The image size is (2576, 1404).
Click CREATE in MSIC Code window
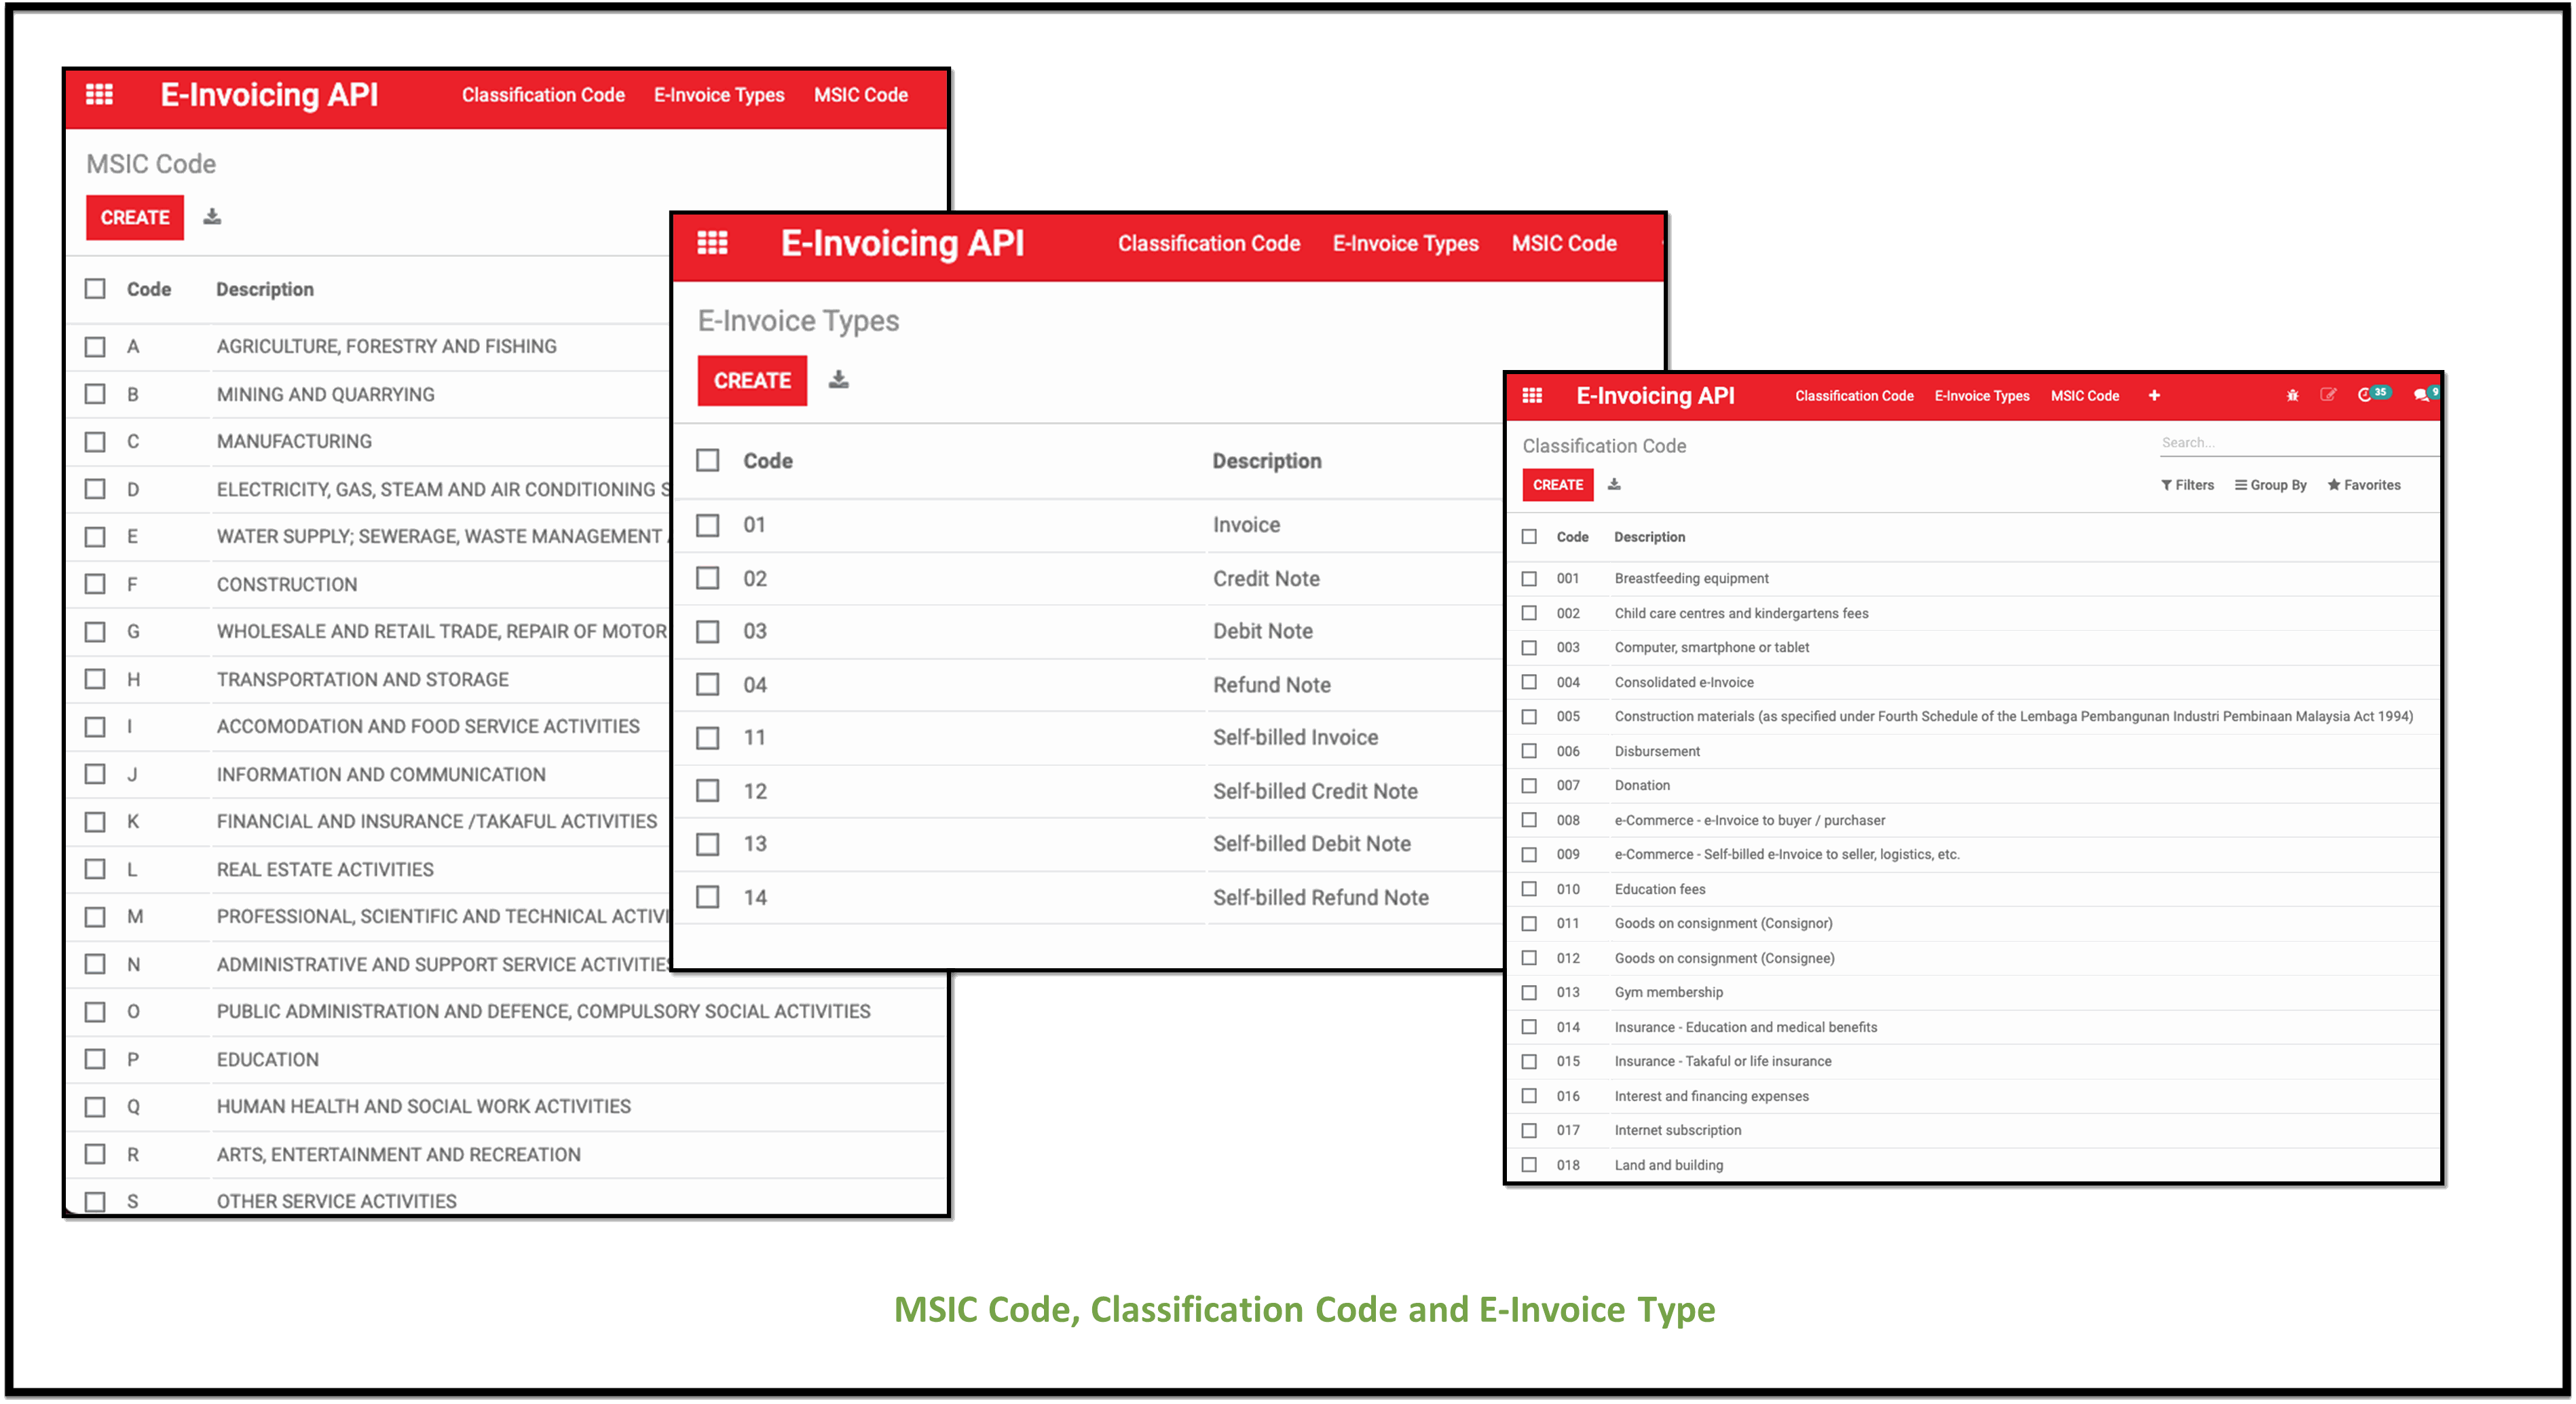click(x=135, y=217)
